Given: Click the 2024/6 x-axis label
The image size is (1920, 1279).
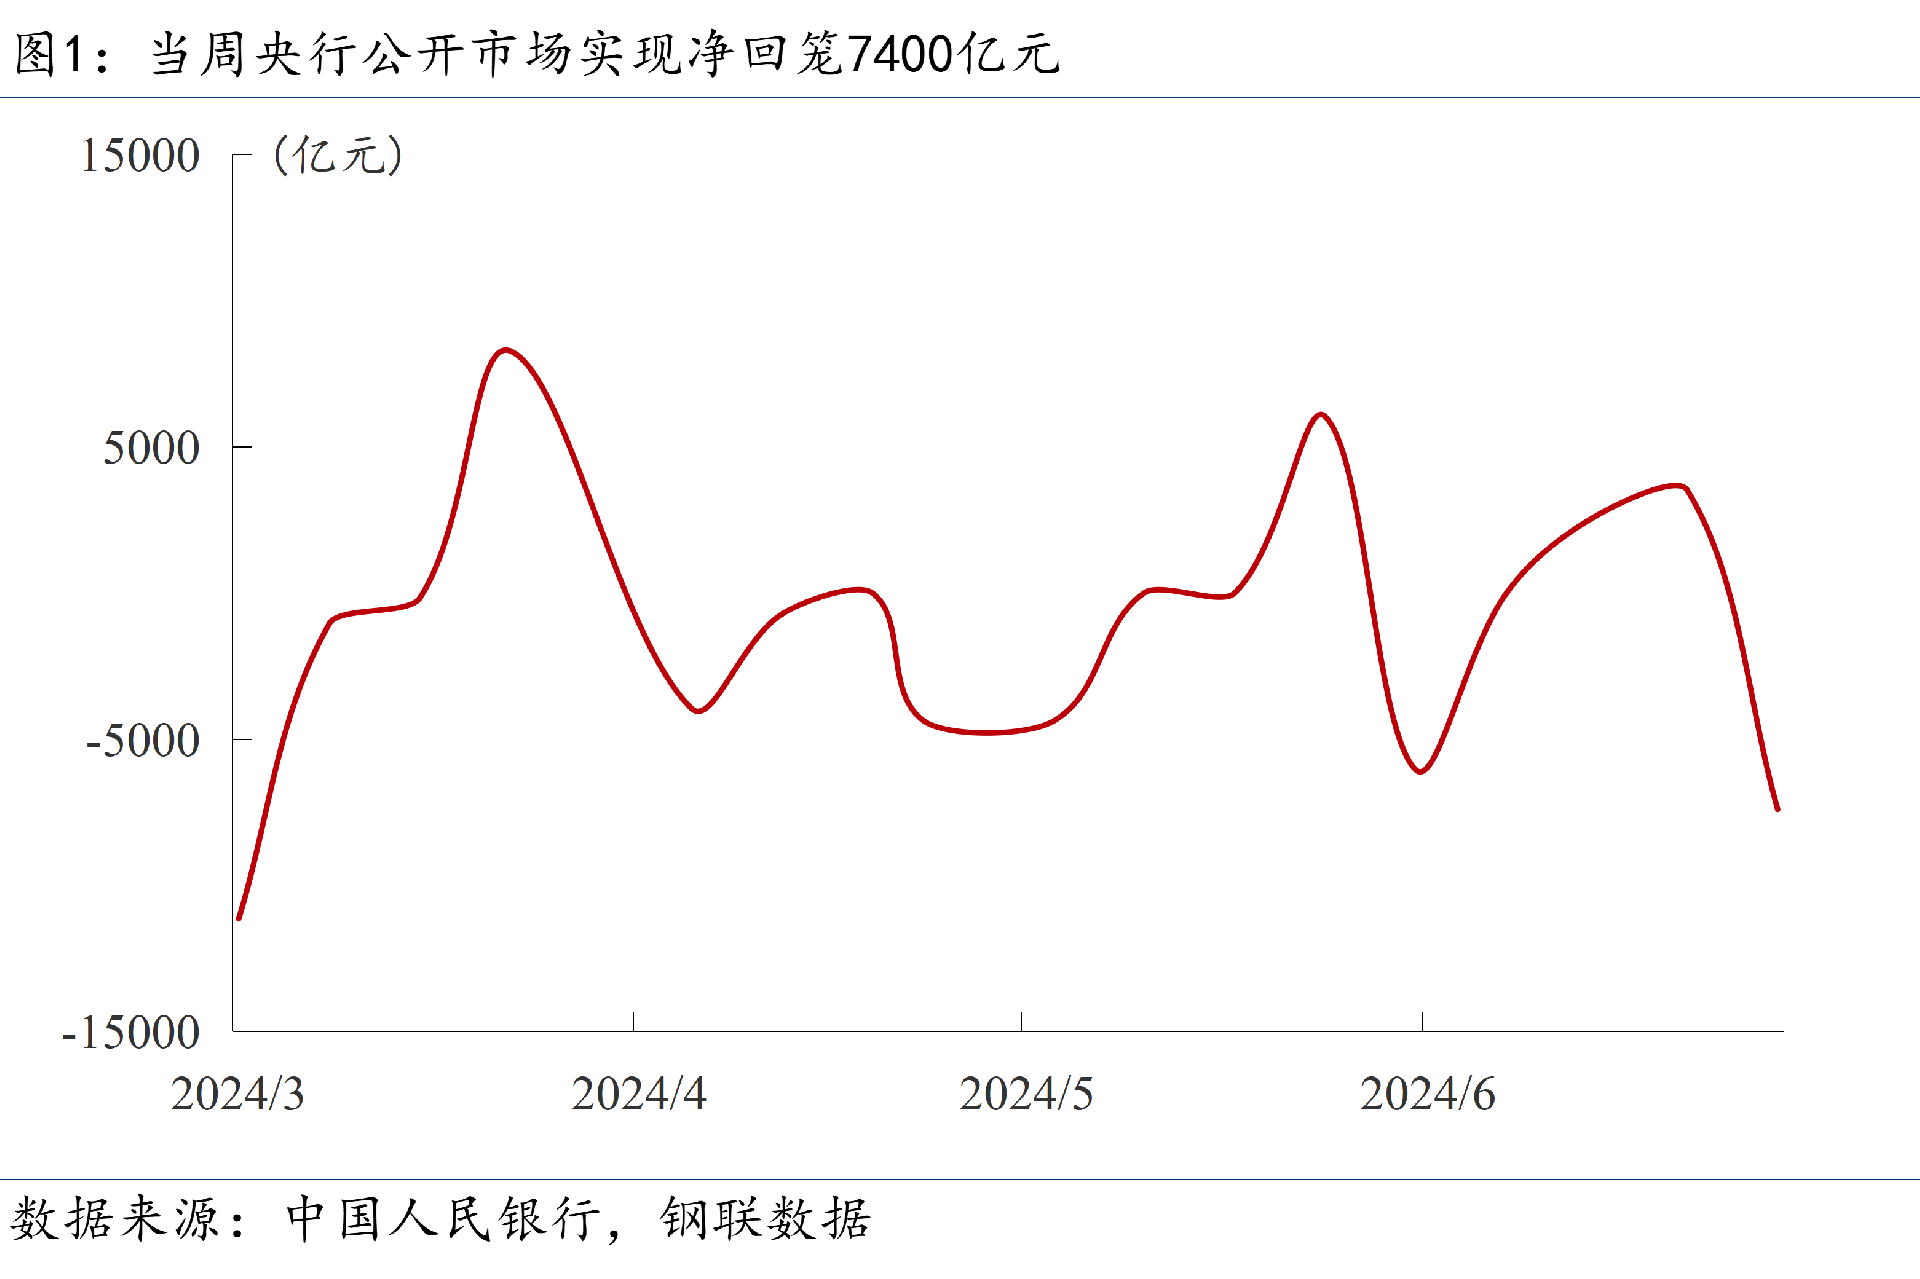Looking at the screenshot, I should tap(1427, 1094).
